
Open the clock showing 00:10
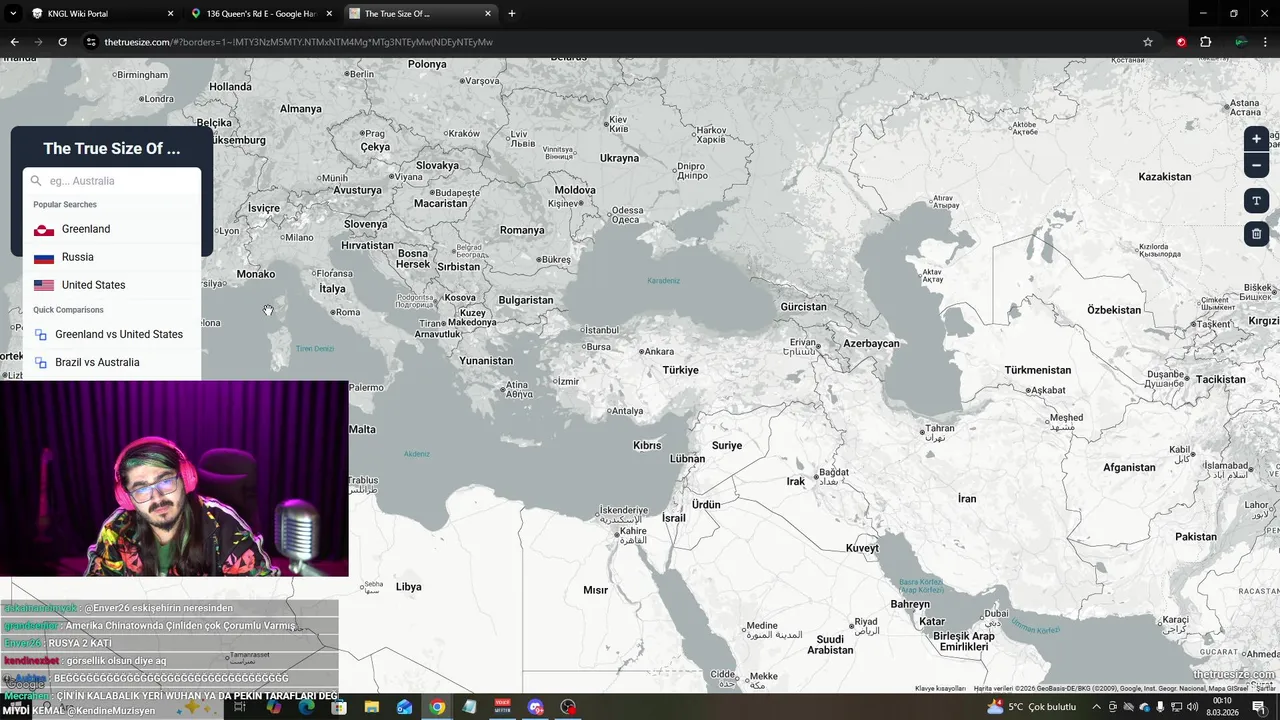(x=1222, y=707)
